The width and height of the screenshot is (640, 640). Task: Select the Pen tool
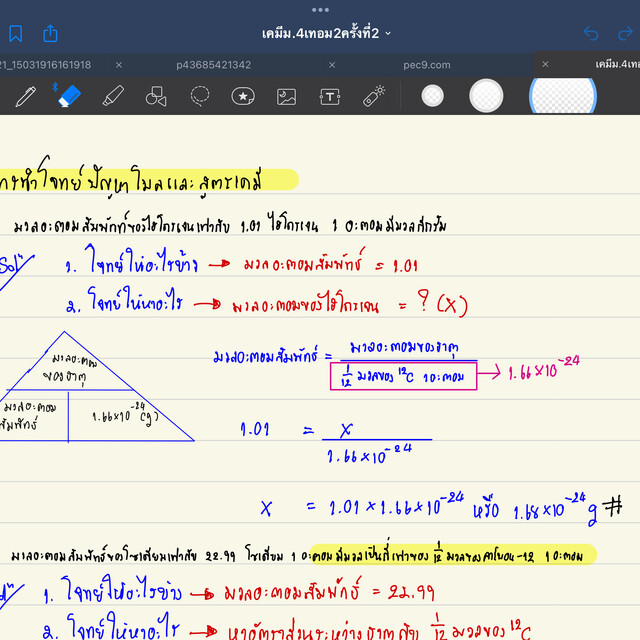(27, 96)
